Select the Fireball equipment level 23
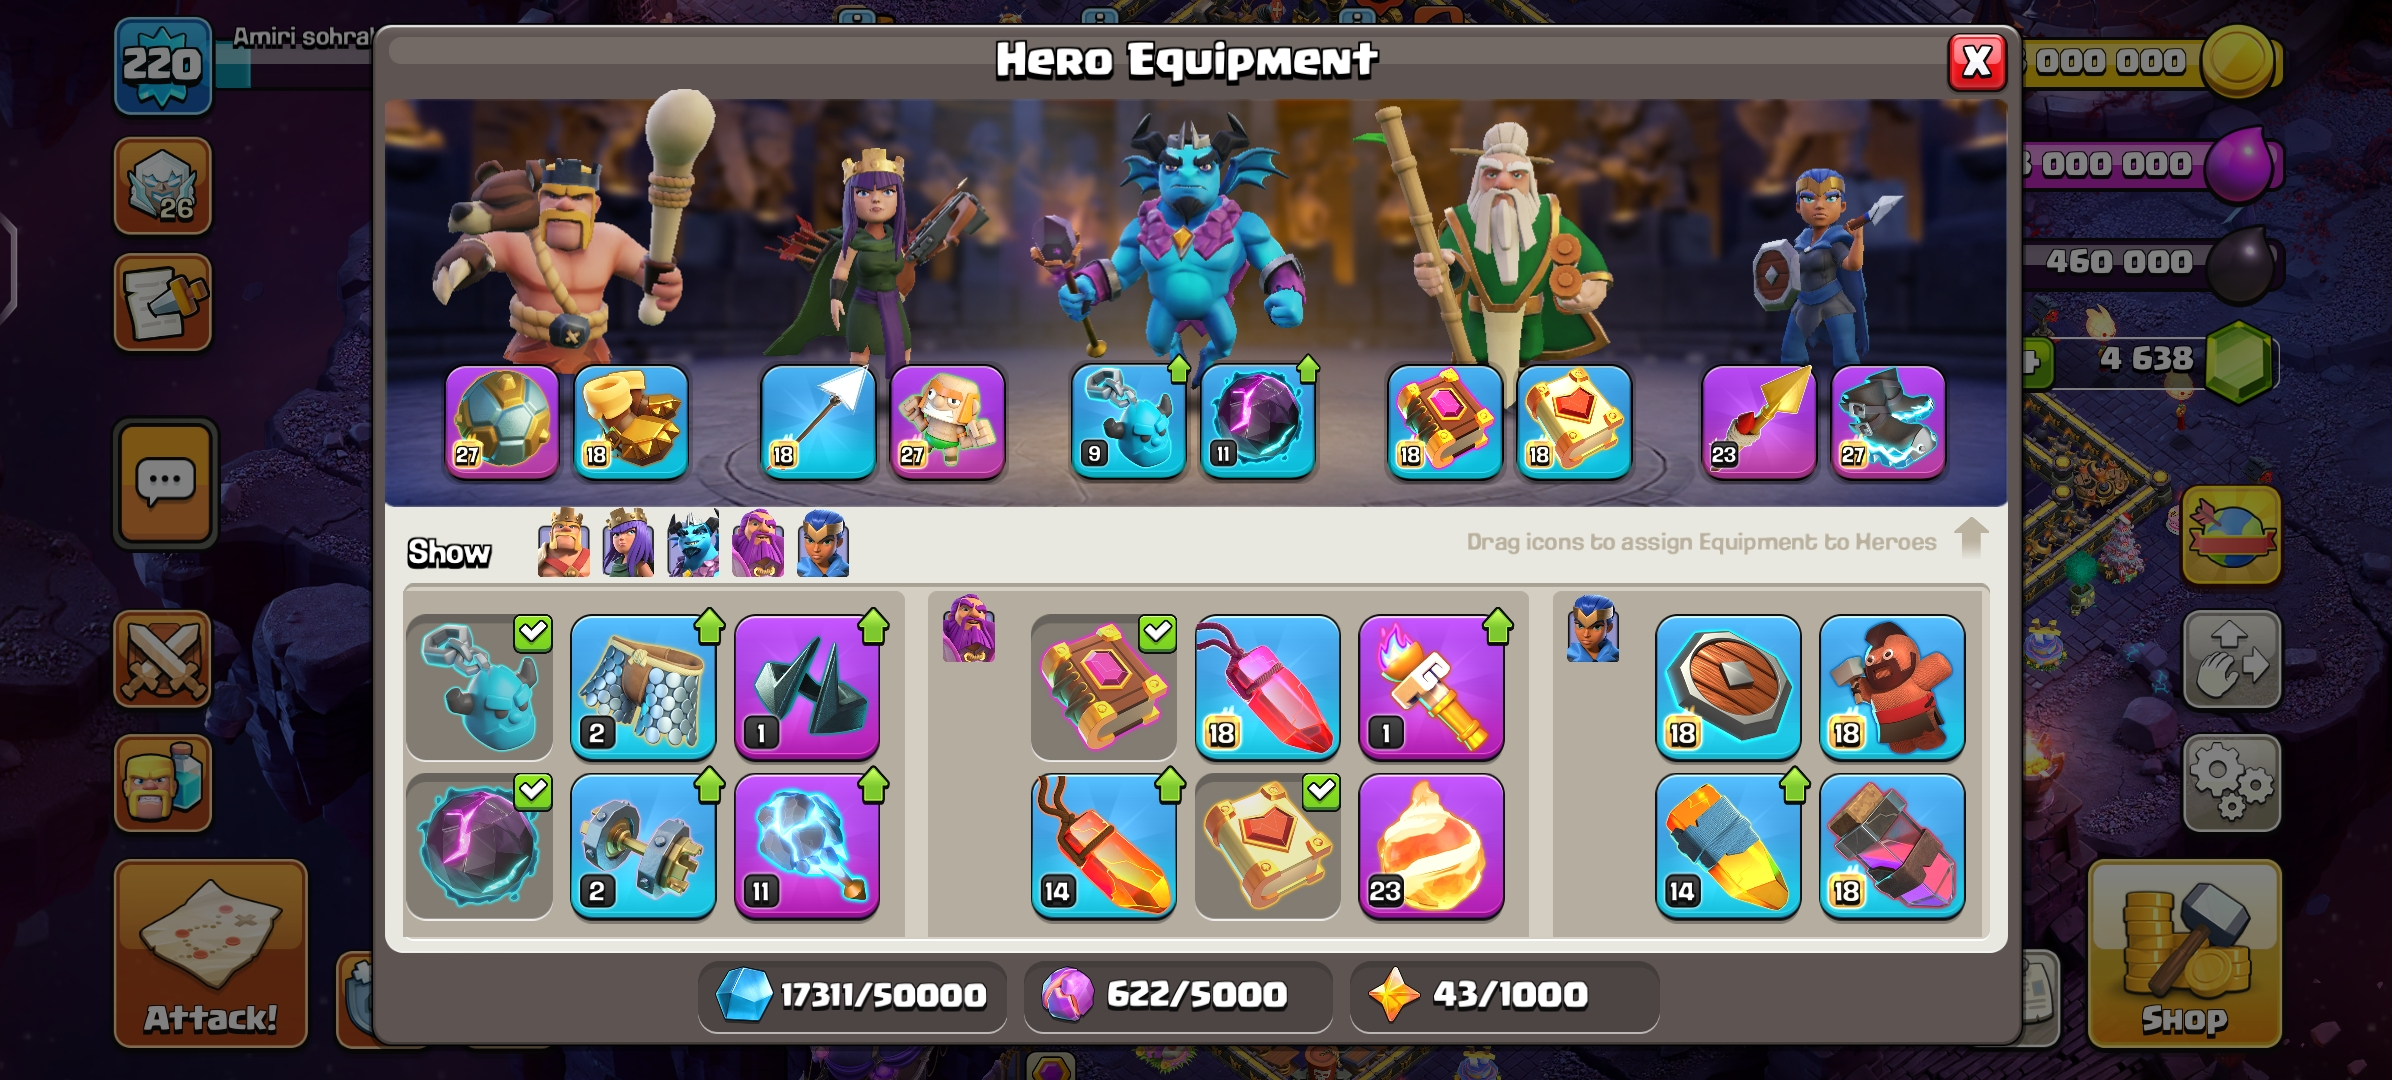The image size is (2392, 1080). coord(1431,846)
